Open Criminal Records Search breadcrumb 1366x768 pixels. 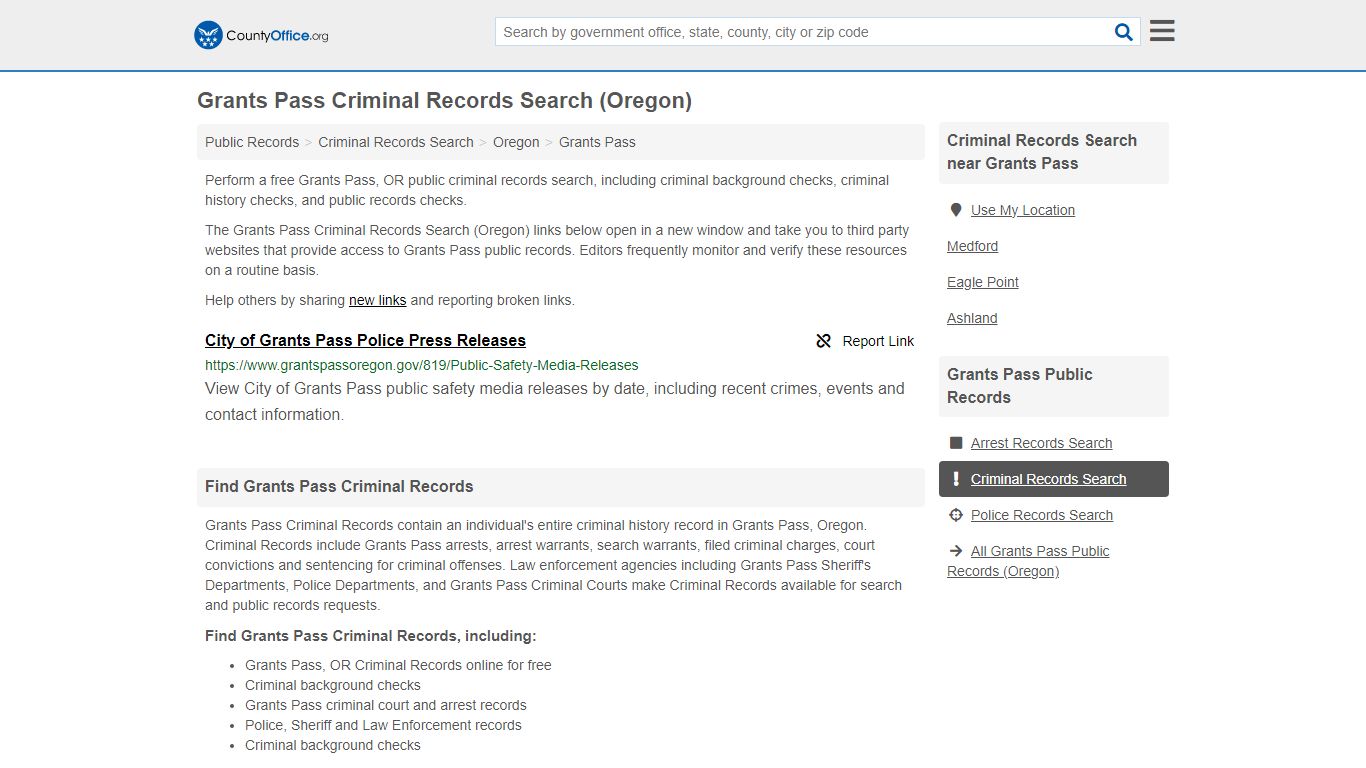396,142
